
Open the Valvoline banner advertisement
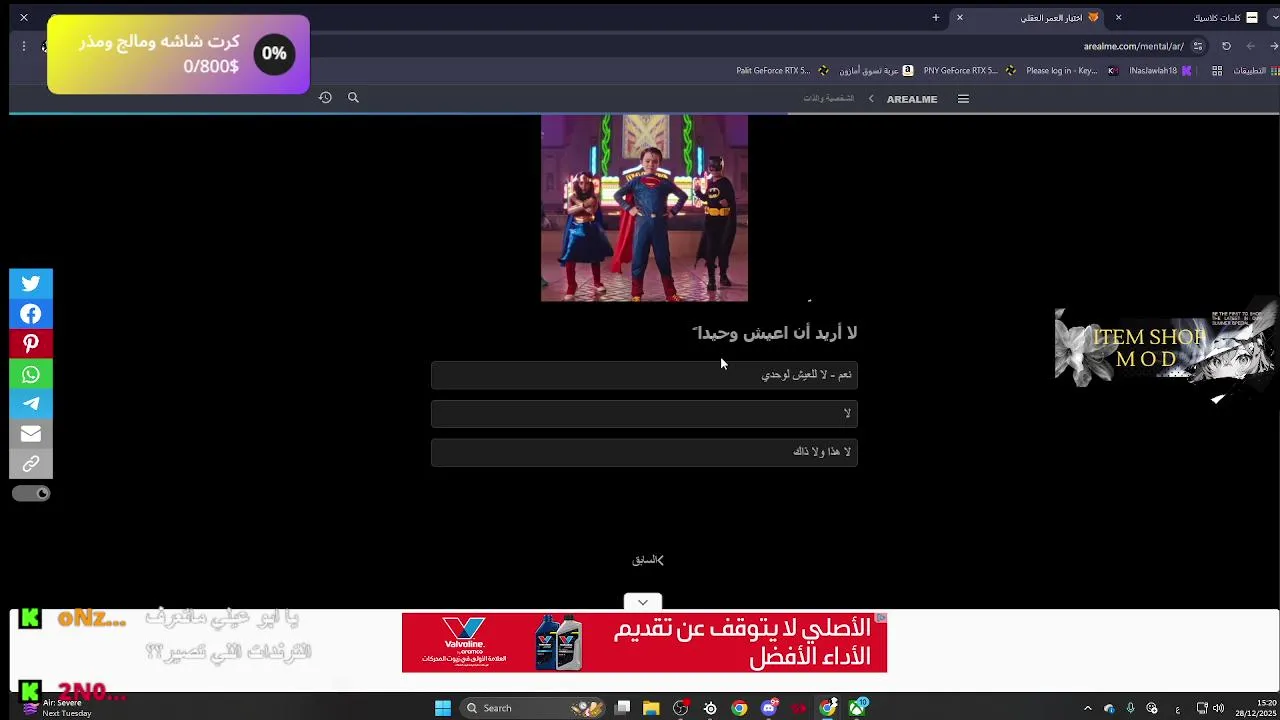(x=644, y=642)
